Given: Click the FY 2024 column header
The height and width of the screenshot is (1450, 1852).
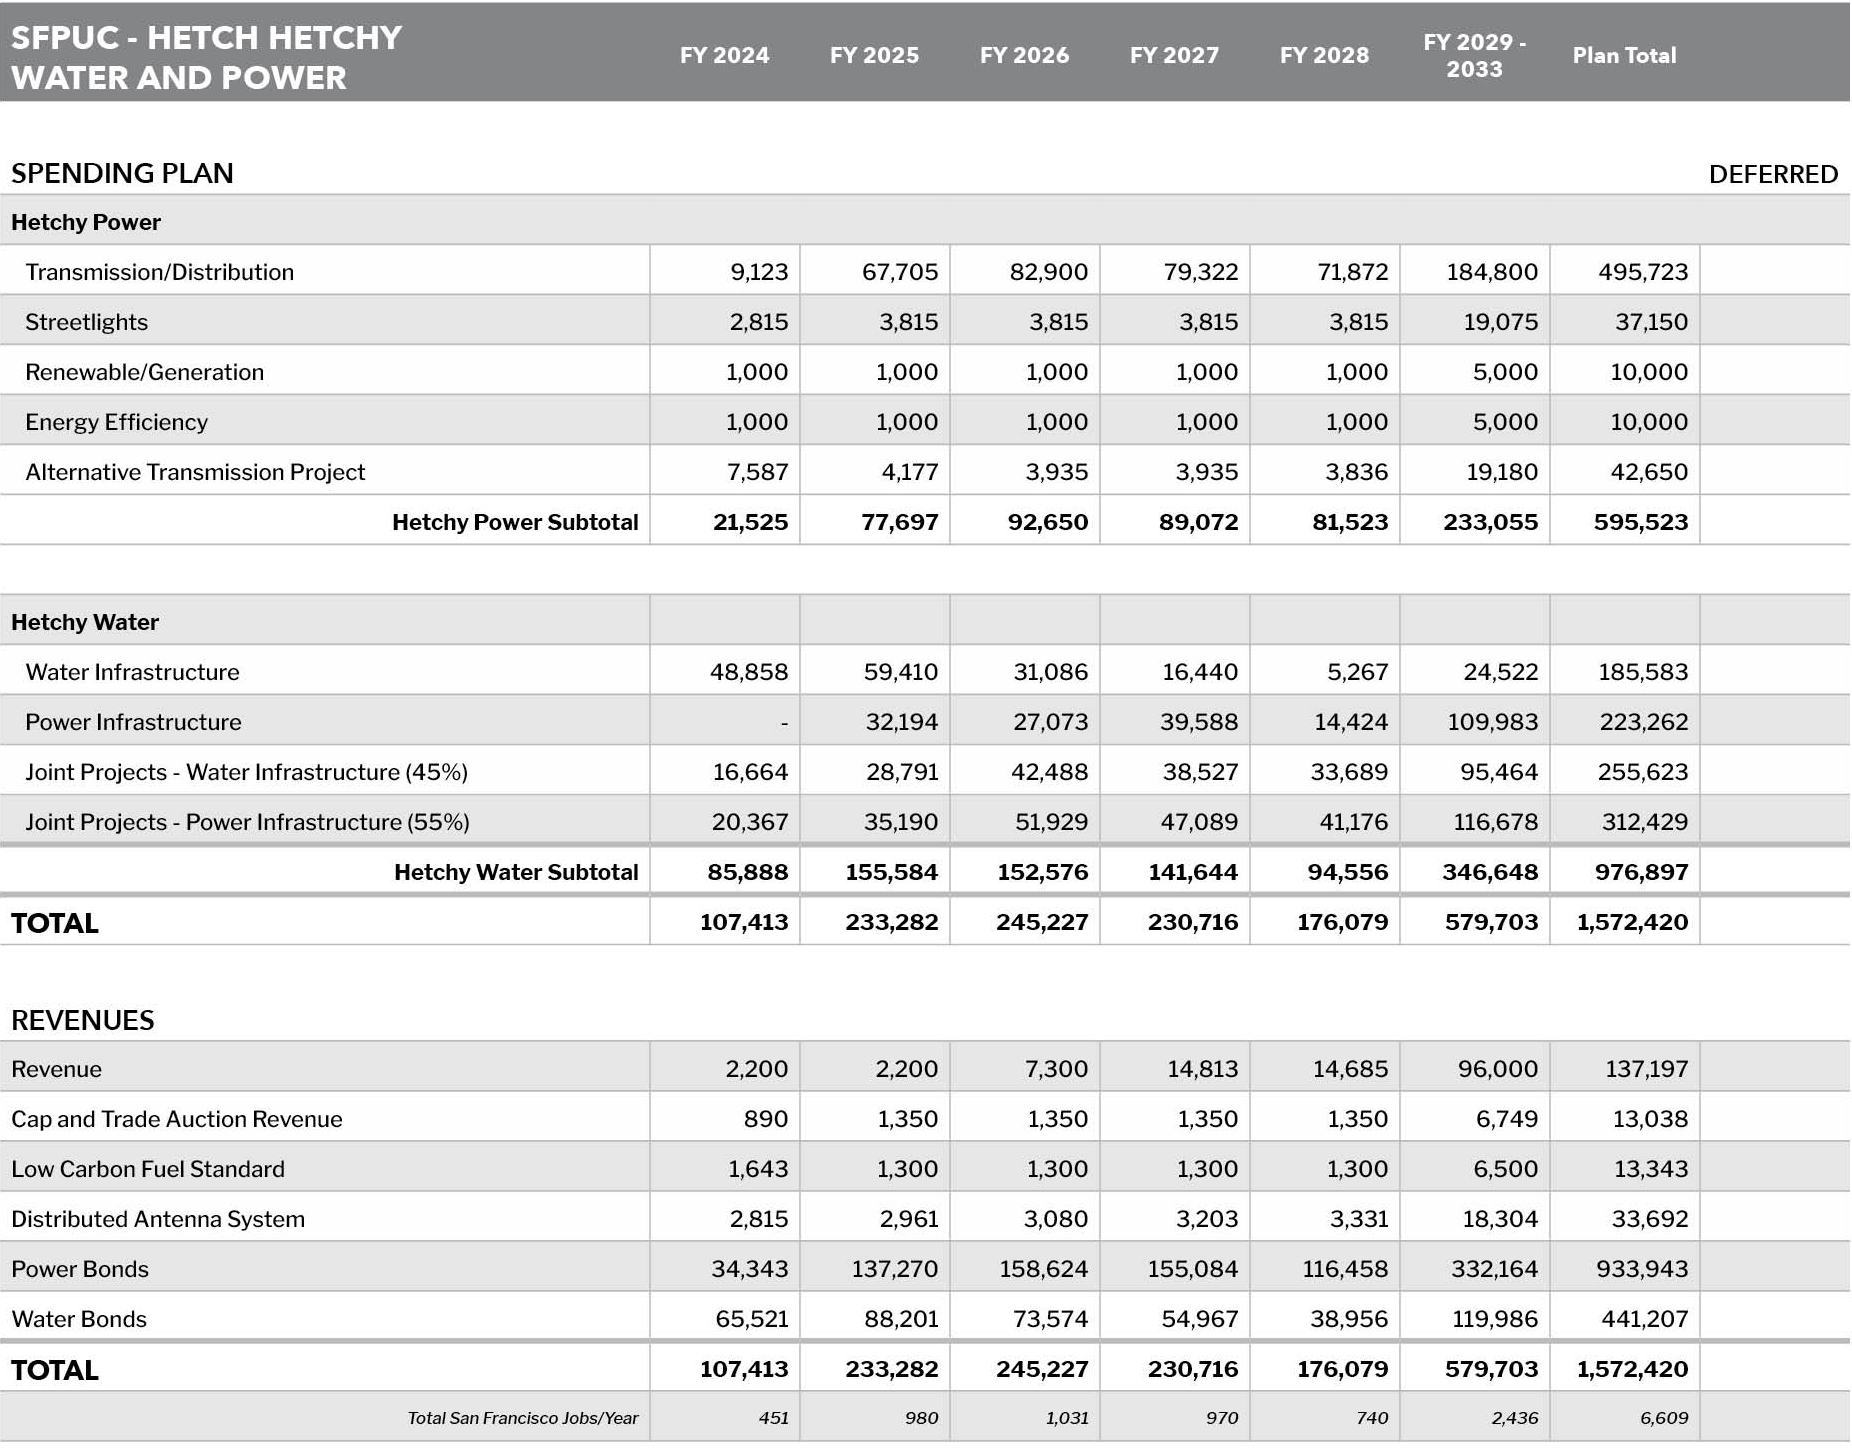Looking at the screenshot, I should point(724,55).
